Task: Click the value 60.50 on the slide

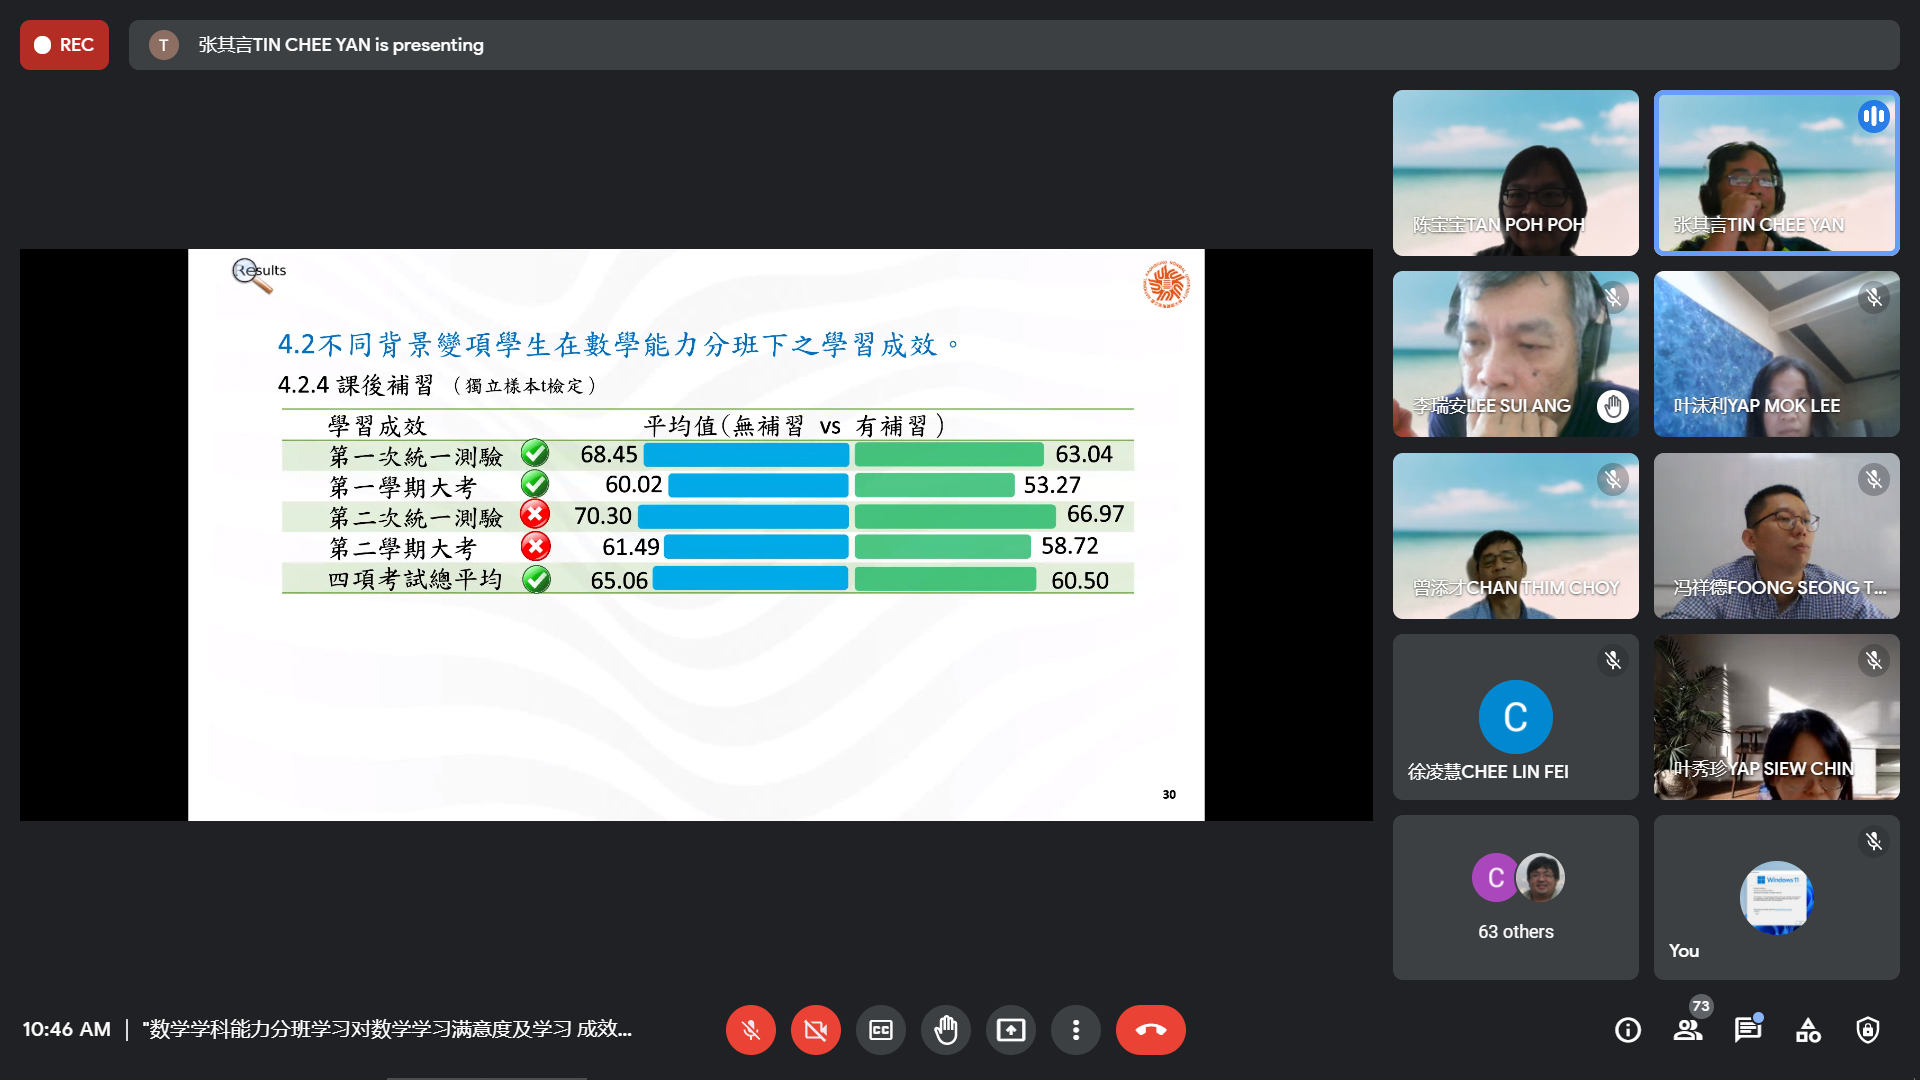Action: (1080, 581)
